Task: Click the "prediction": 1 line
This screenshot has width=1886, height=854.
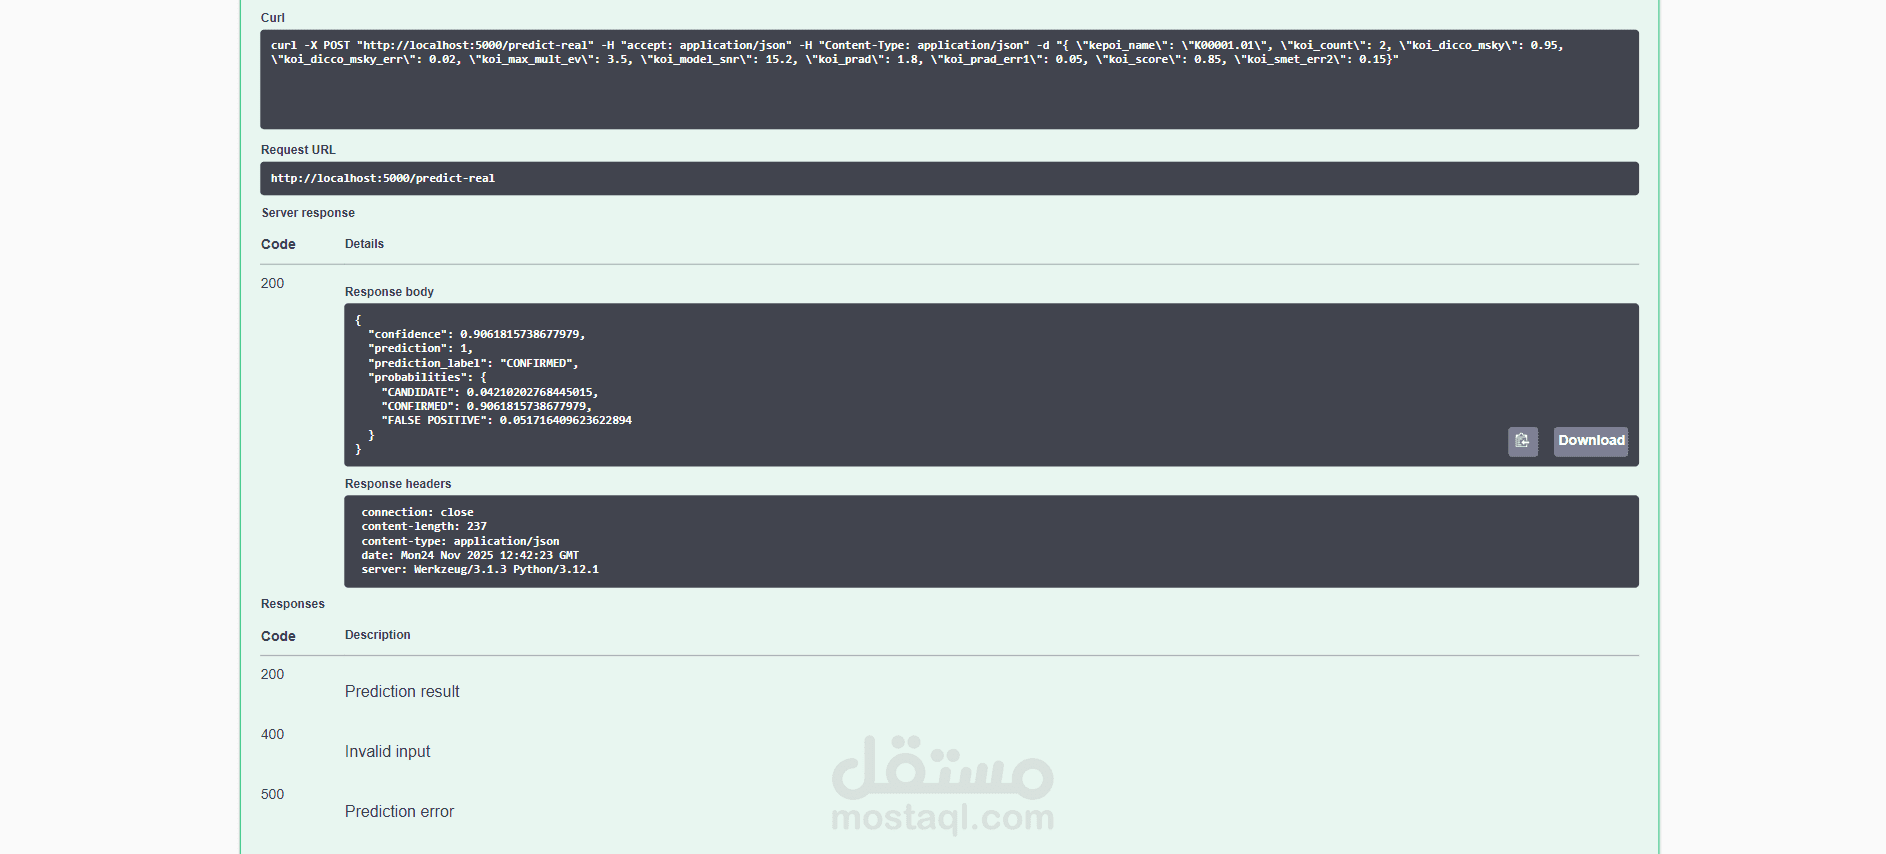Action: pos(420,348)
